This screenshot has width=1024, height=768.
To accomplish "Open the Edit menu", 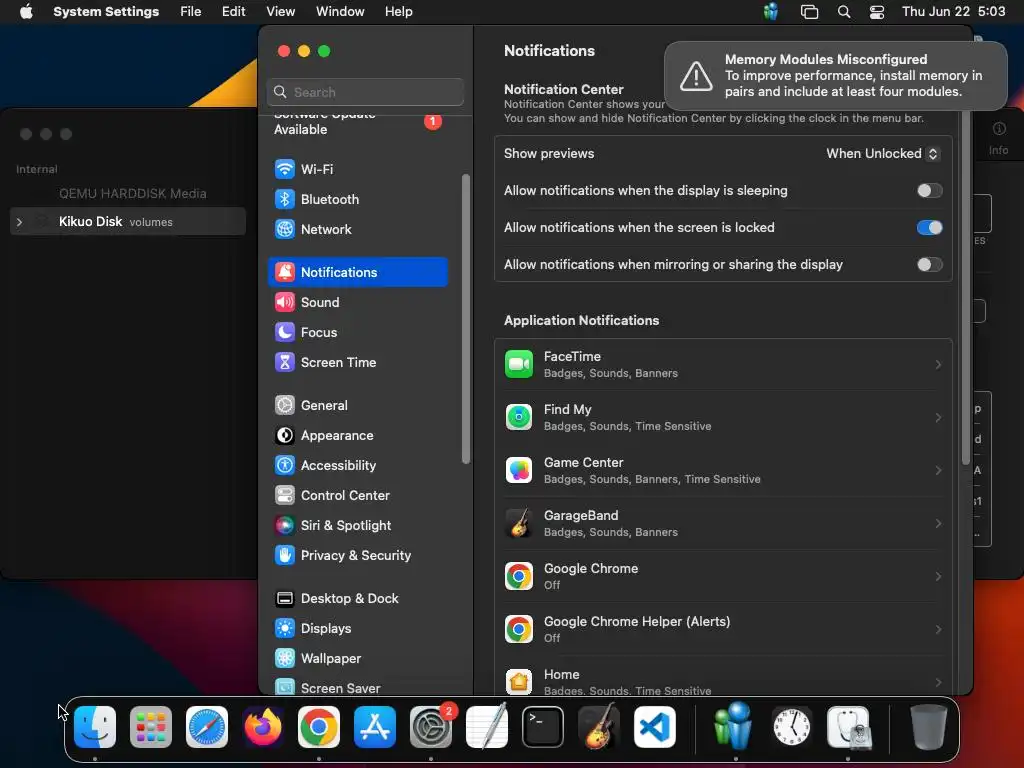I will [233, 12].
